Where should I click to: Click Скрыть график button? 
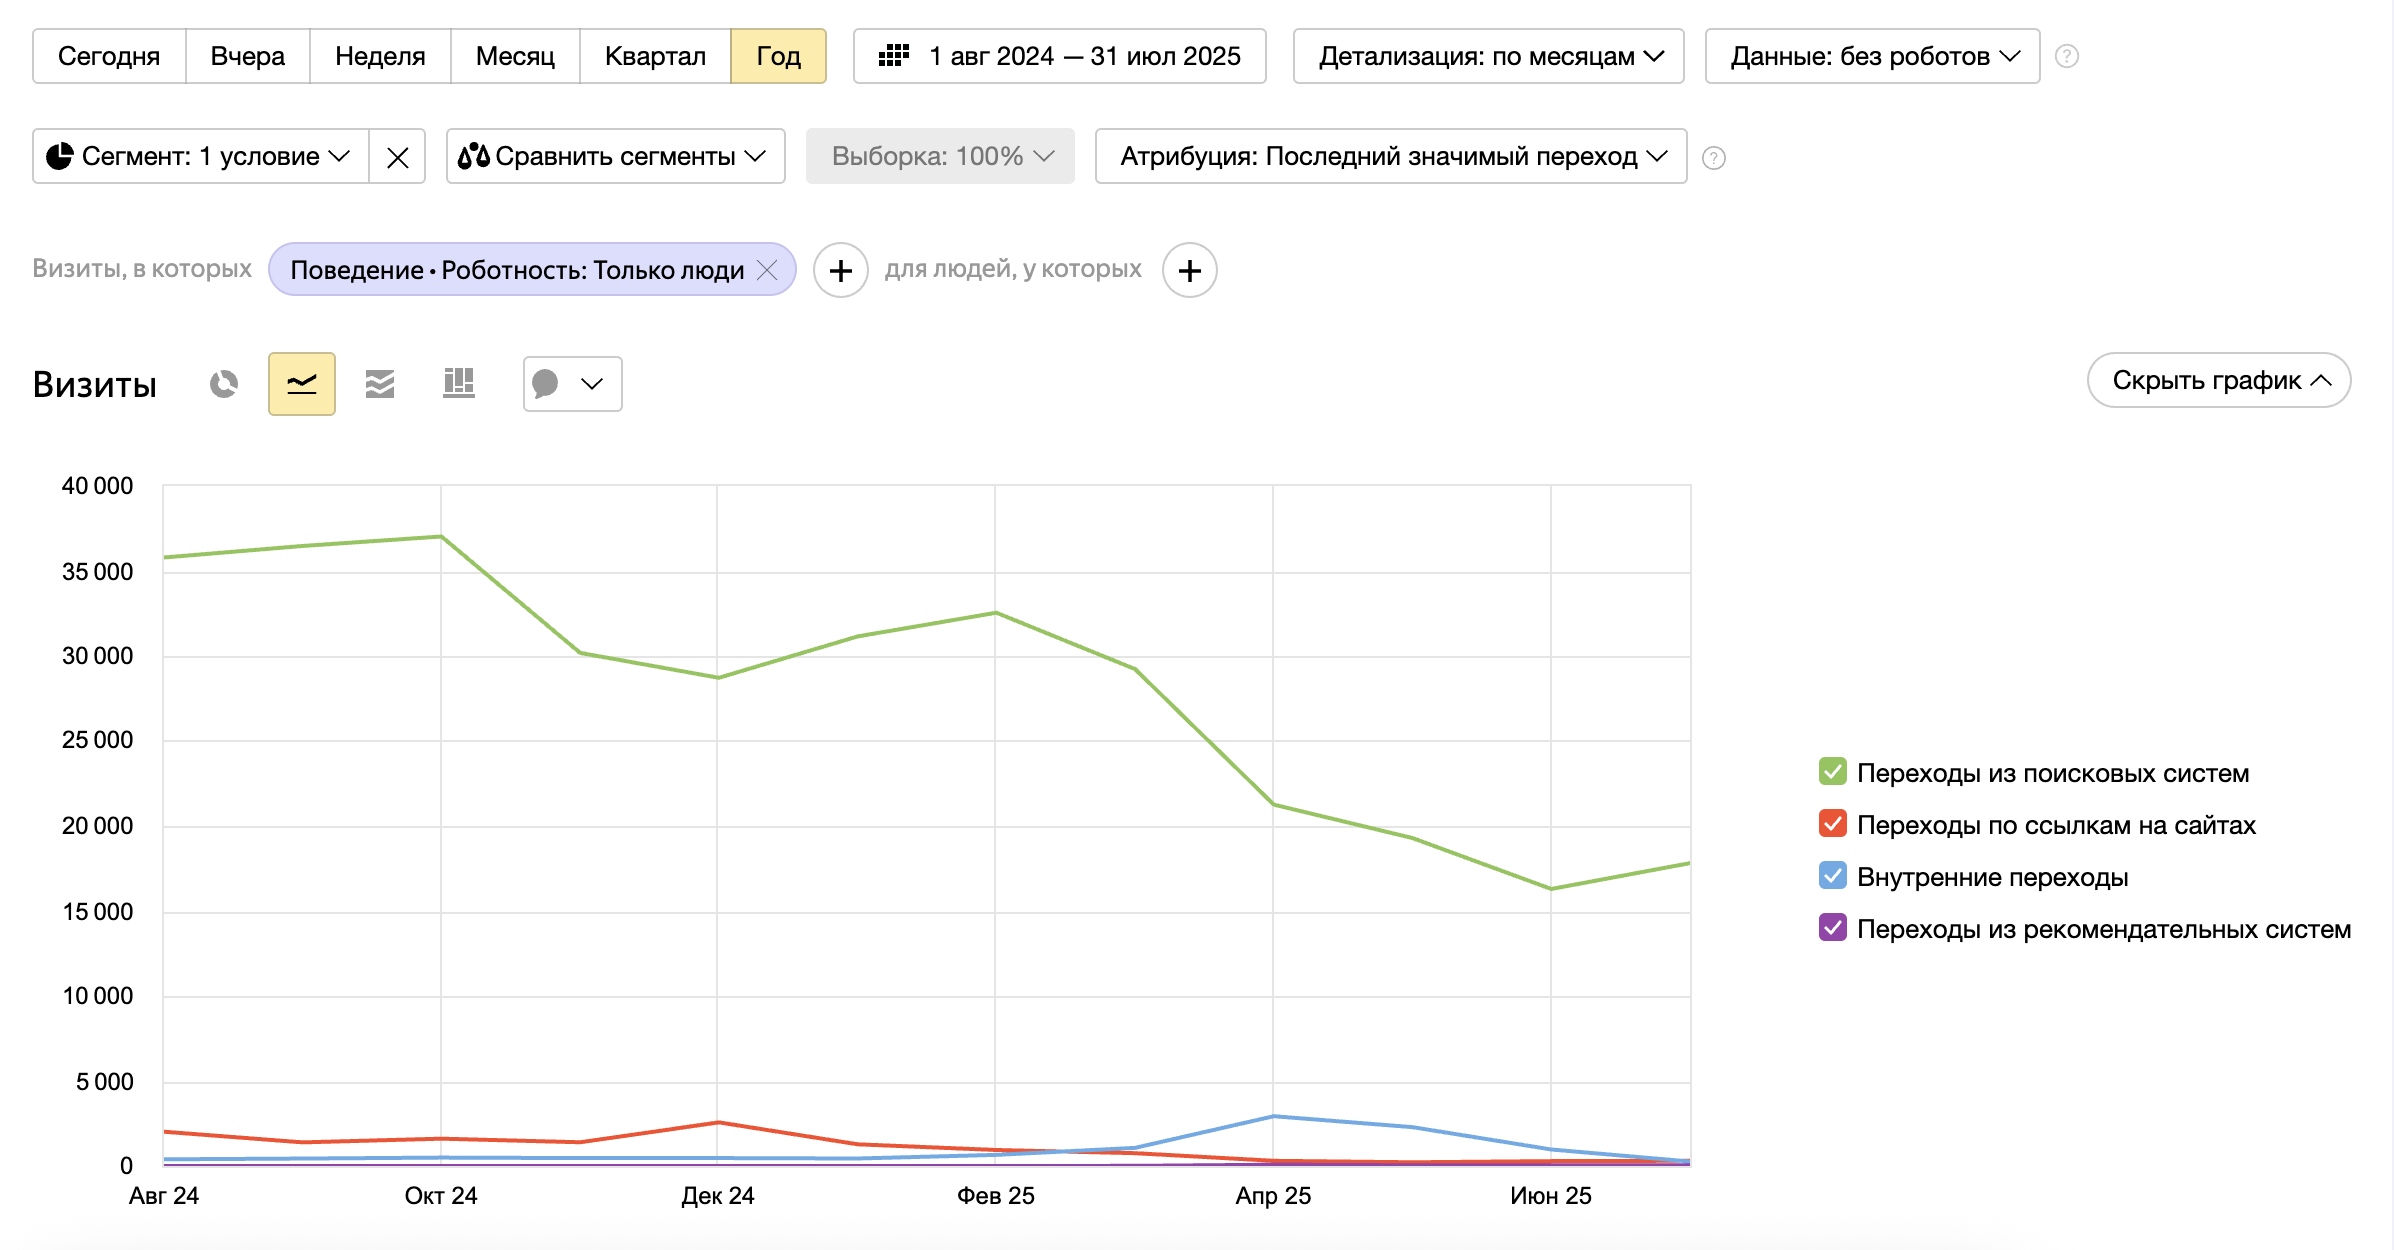coord(2218,380)
